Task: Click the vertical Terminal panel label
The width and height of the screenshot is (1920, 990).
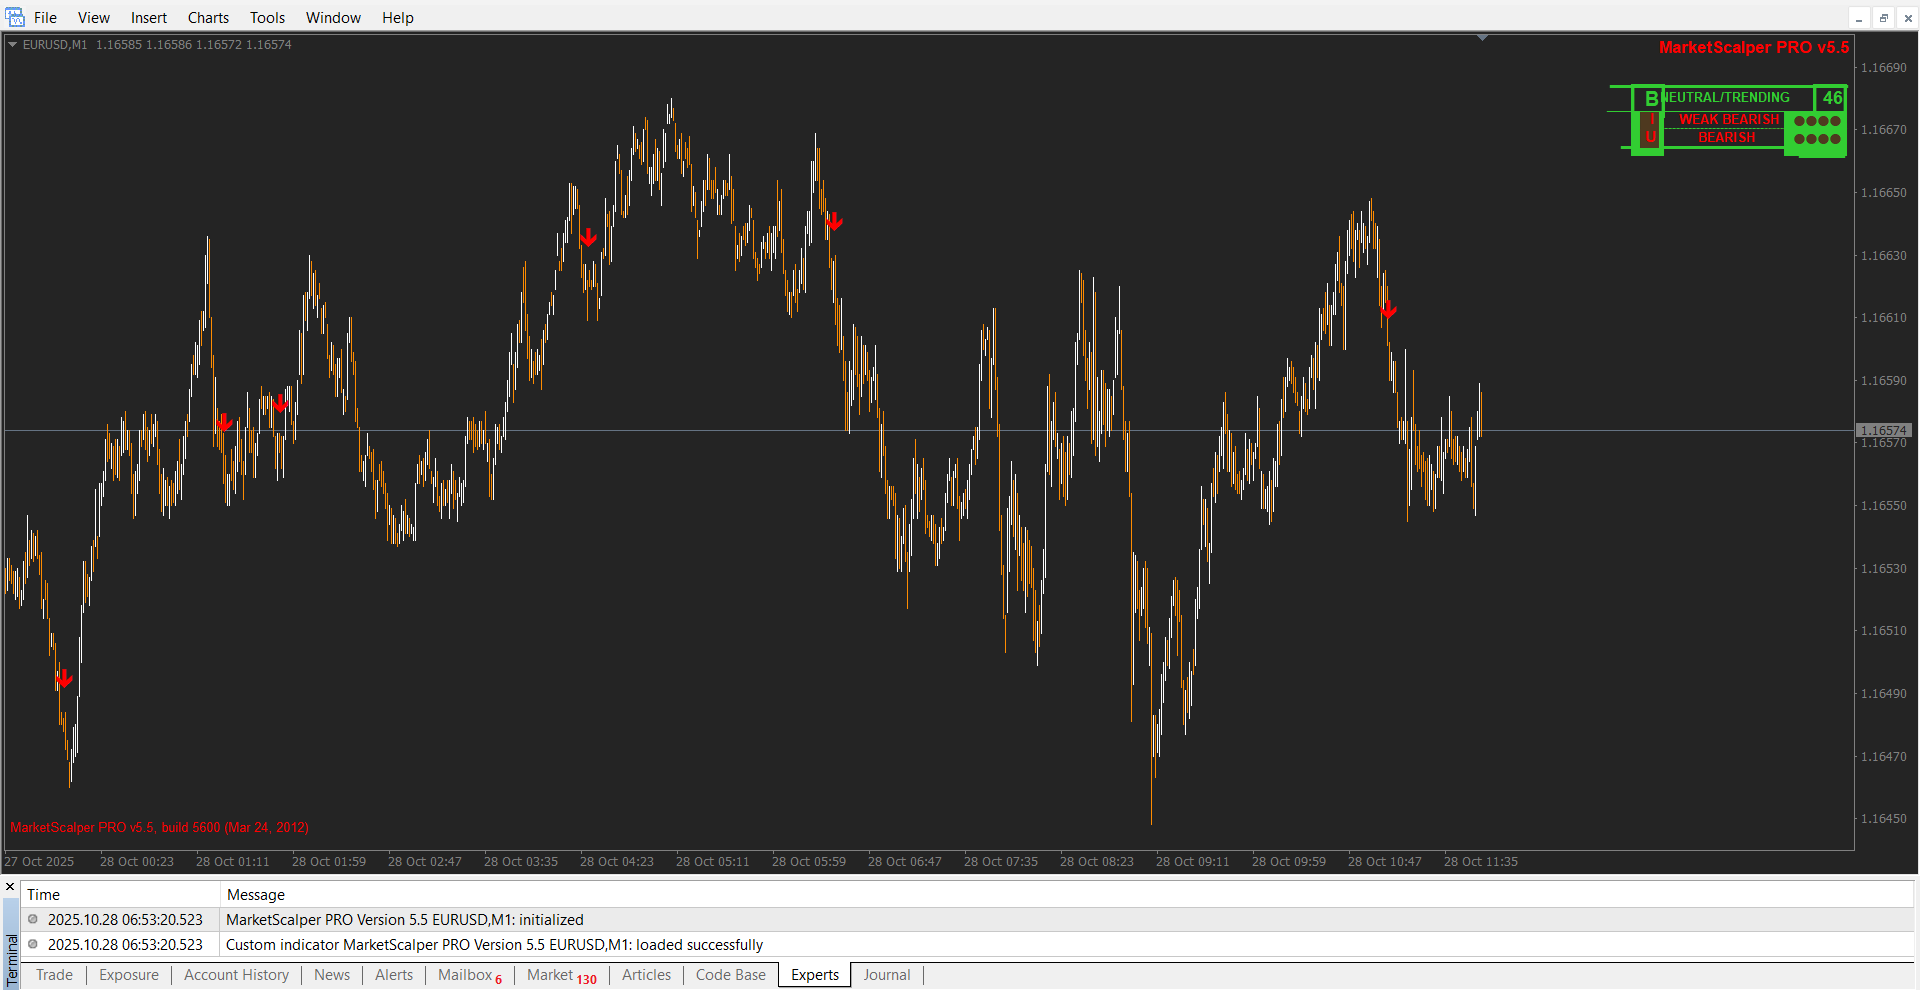Action: (11, 961)
